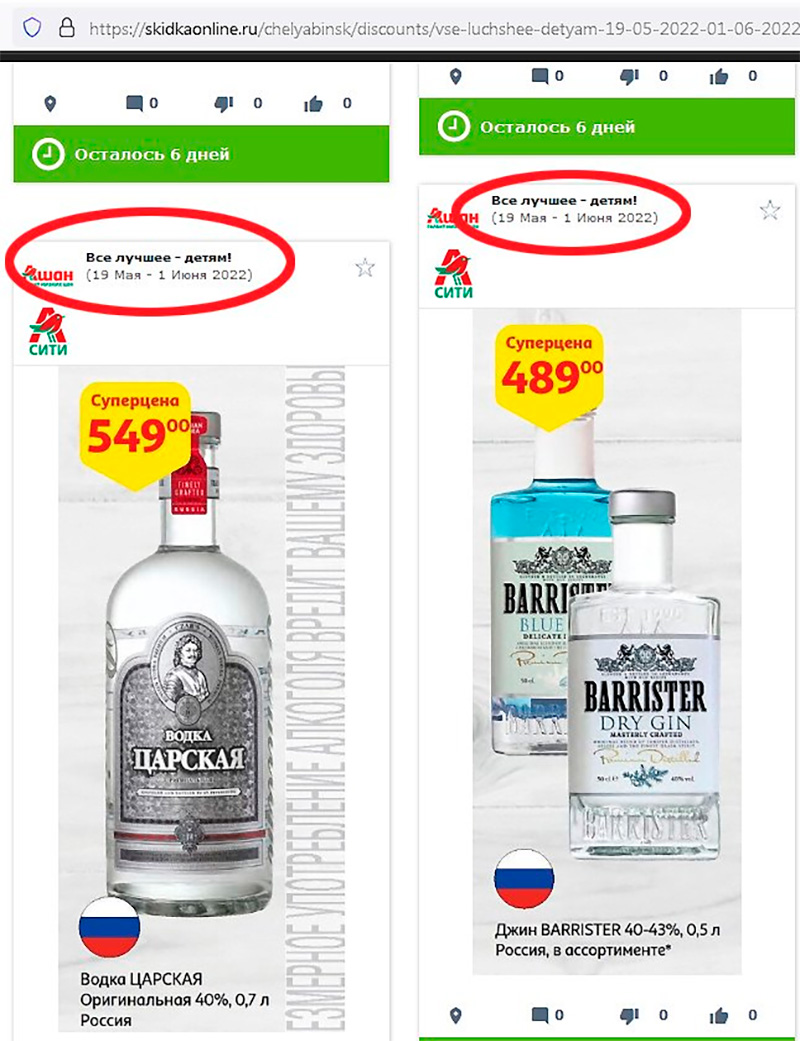Click the shield tracking protection icon
The height and width of the screenshot is (1041, 800).
pyautogui.click(x=32, y=27)
